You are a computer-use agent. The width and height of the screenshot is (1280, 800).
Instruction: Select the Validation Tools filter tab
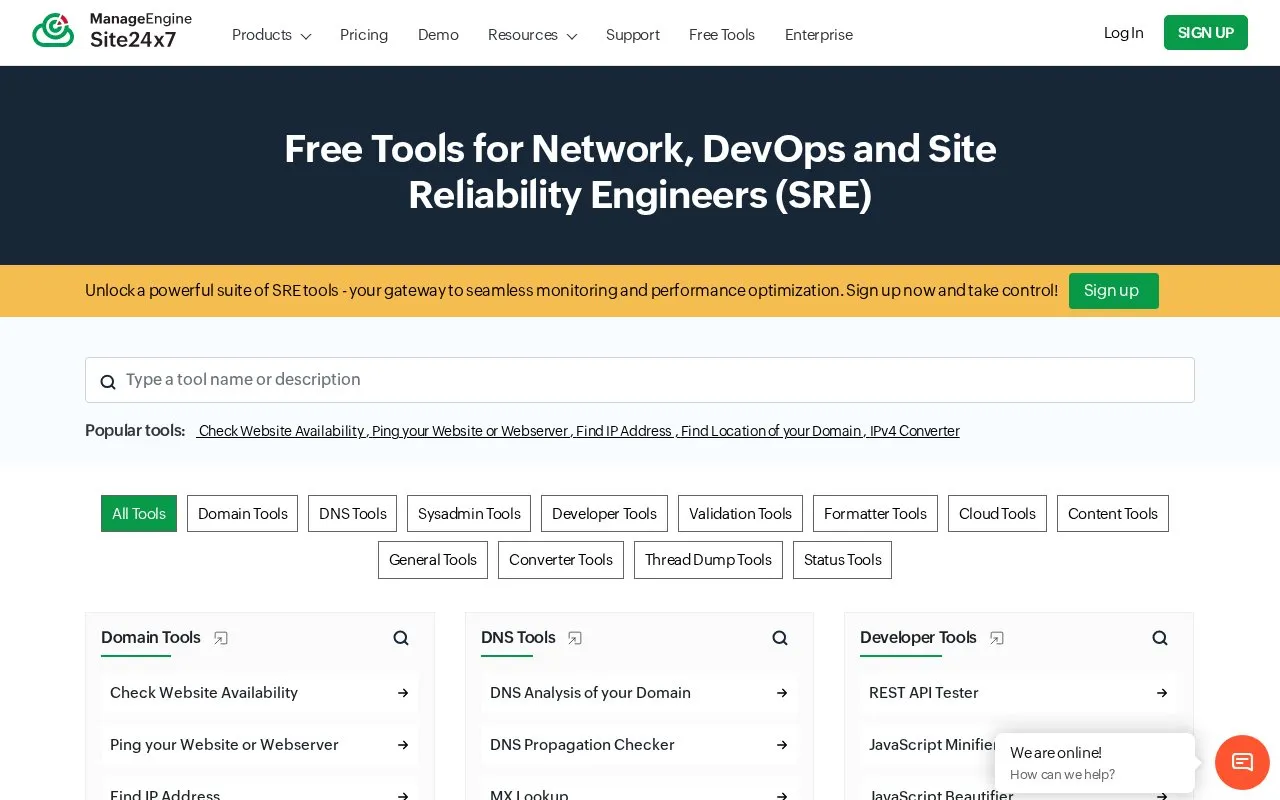pos(741,514)
